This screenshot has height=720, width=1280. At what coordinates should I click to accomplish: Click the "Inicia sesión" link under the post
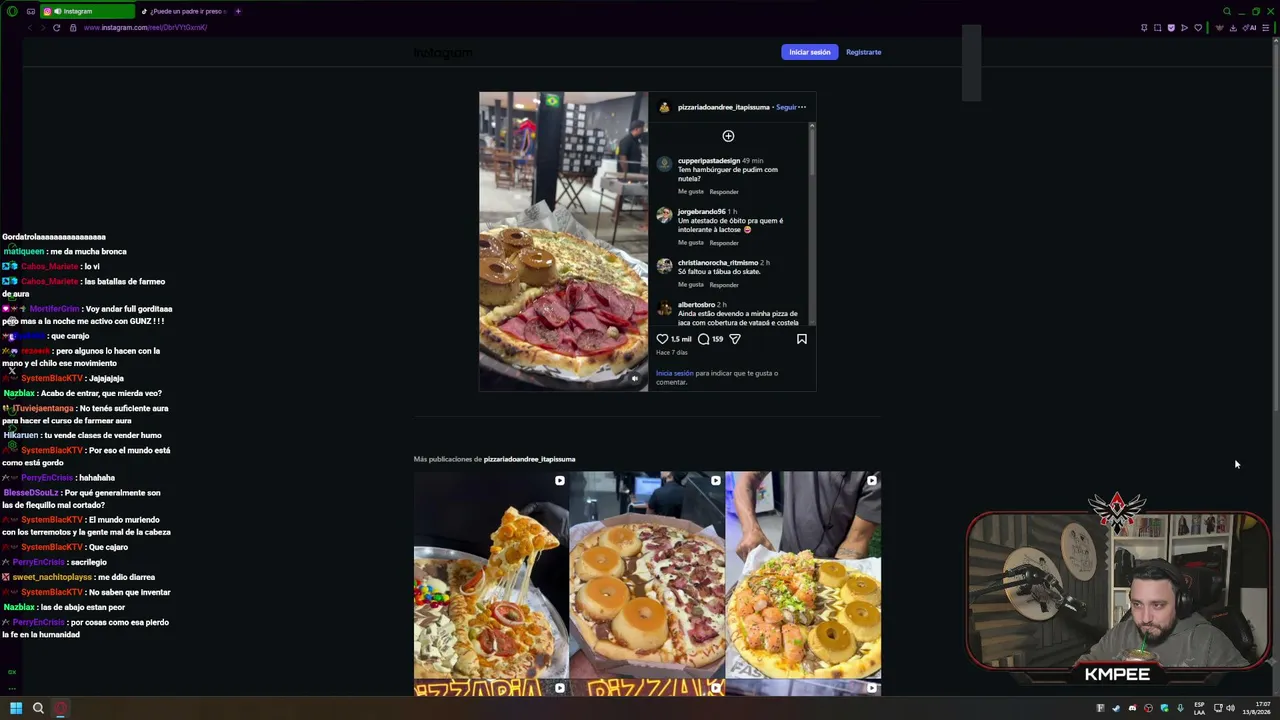click(674, 373)
